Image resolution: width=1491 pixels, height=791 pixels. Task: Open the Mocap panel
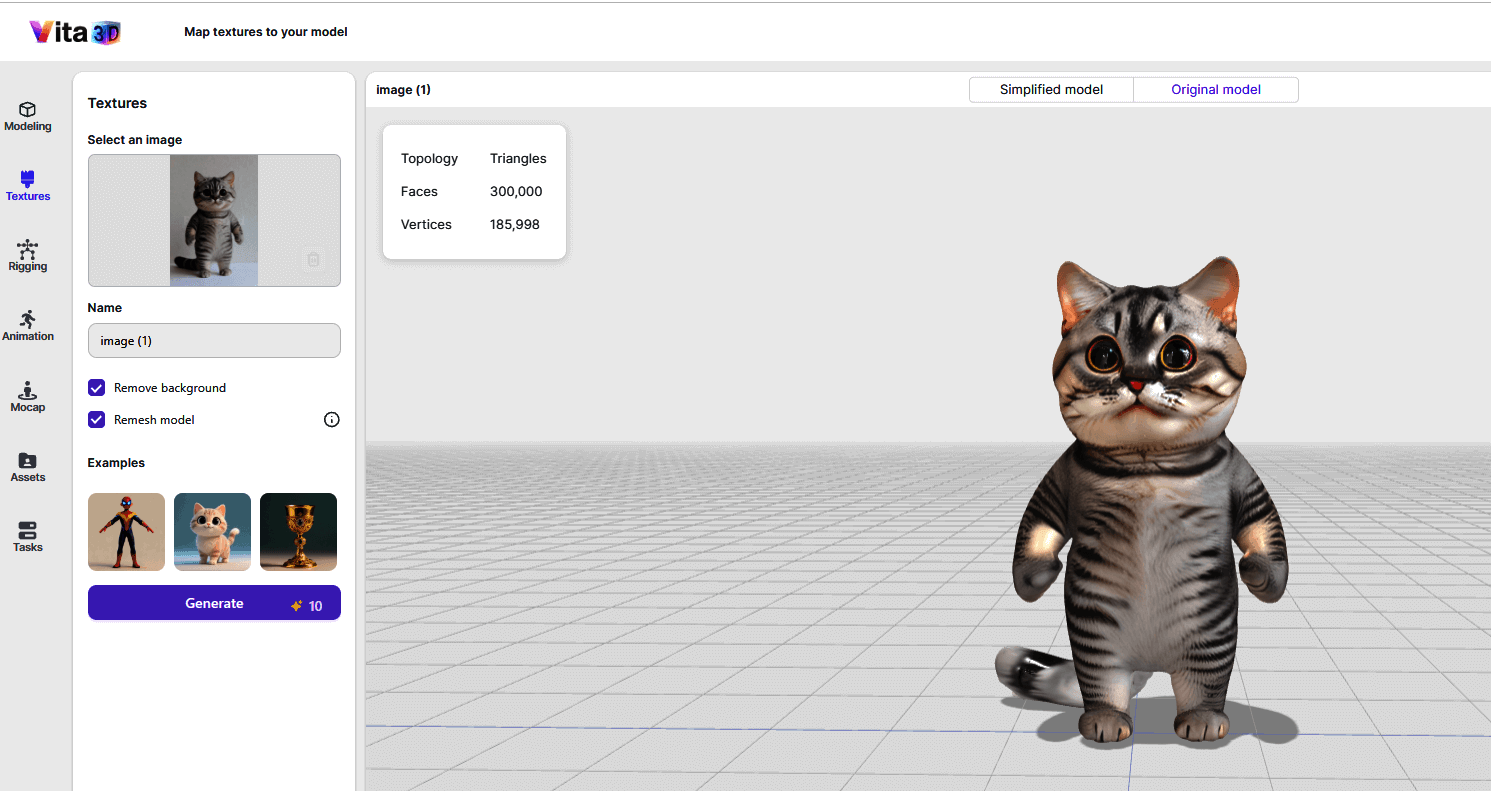click(28, 396)
